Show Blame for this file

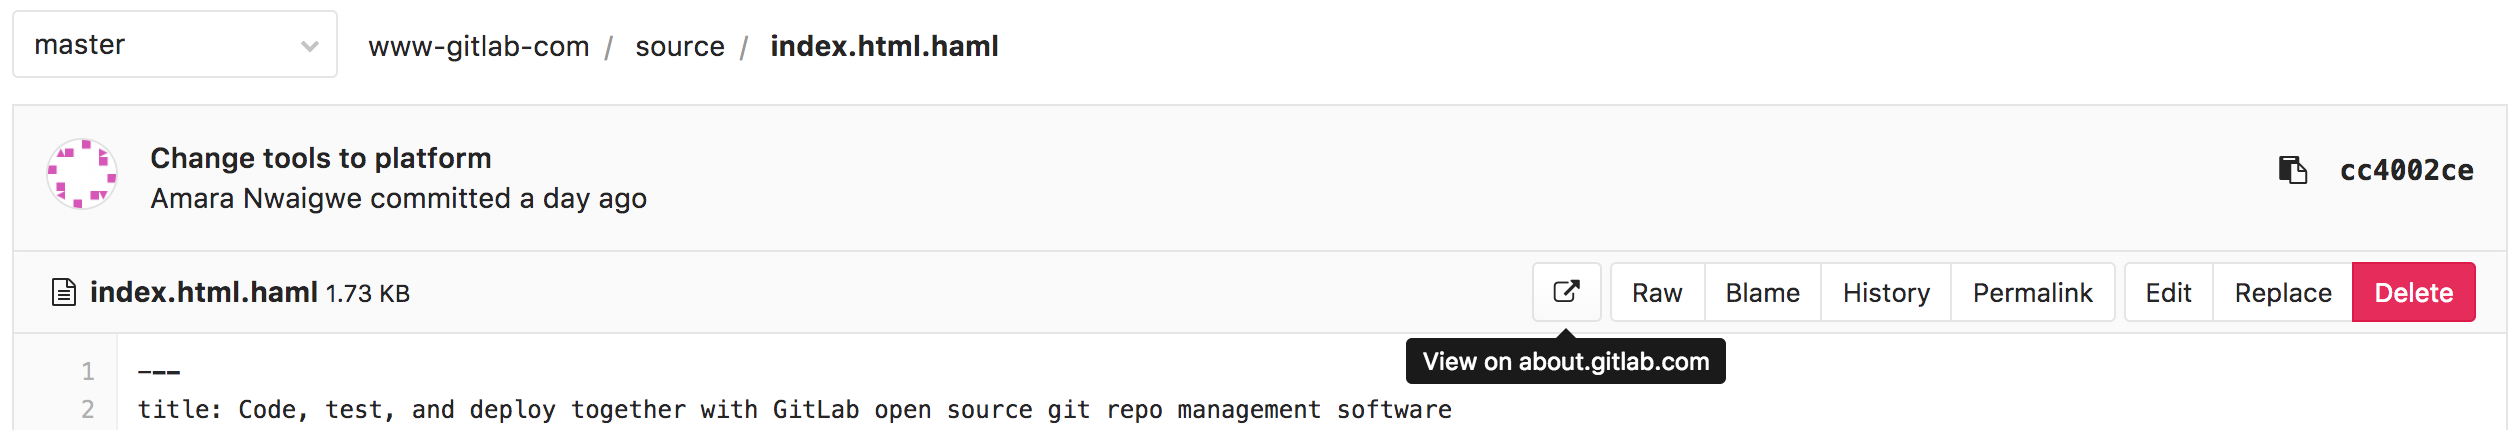pyautogui.click(x=1762, y=293)
